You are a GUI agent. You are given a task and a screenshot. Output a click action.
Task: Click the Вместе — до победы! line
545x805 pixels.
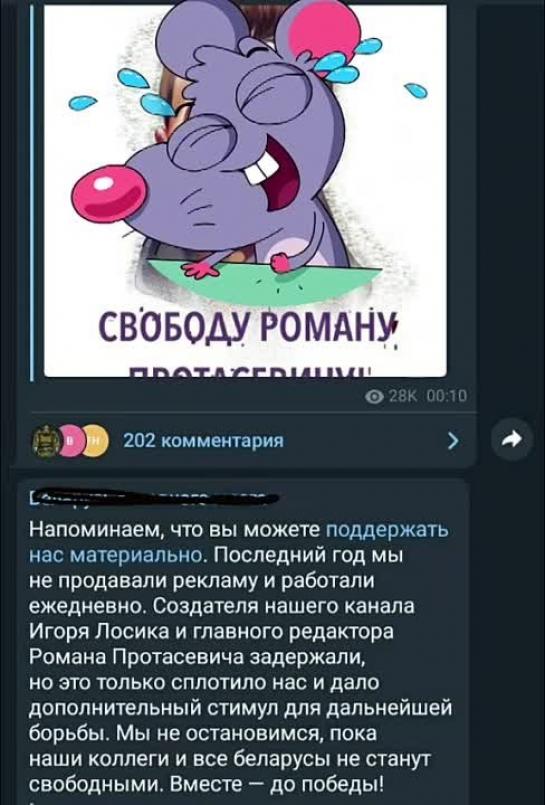tap(206, 783)
